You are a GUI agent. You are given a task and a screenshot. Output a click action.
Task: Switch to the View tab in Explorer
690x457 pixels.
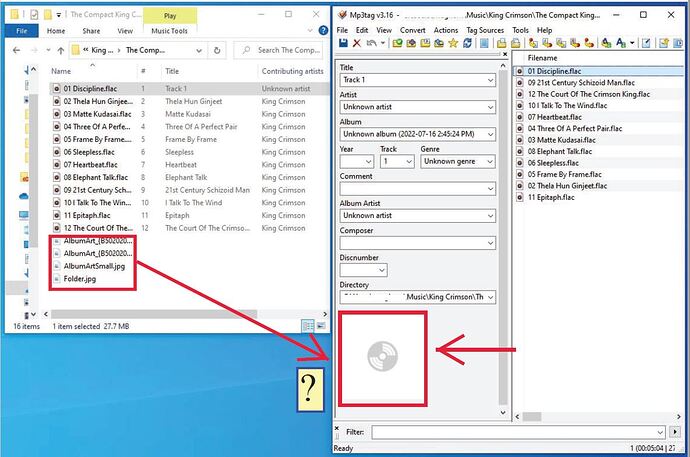tap(125, 31)
